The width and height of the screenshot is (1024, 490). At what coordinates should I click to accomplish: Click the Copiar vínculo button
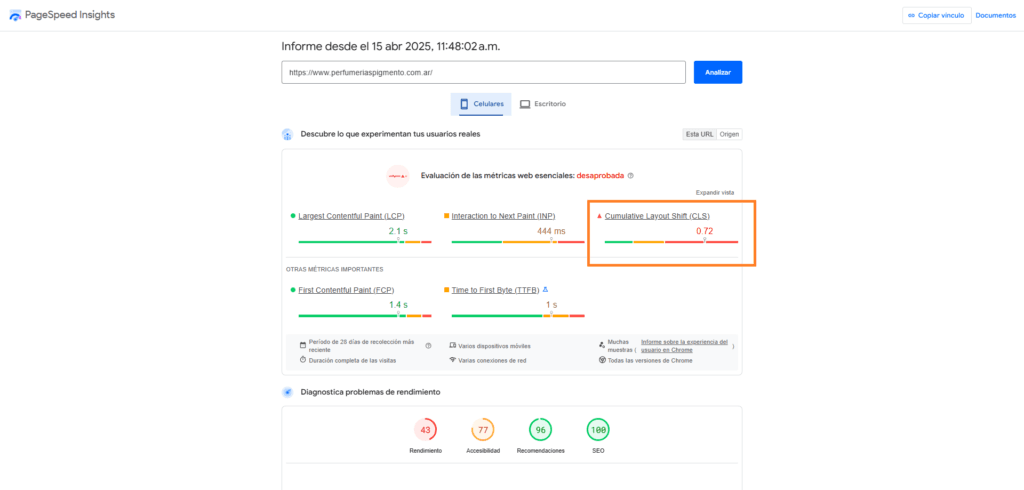pyautogui.click(x=936, y=15)
